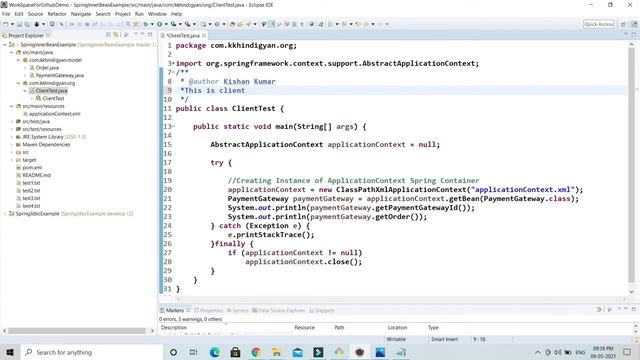The height and width of the screenshot is (360, 640).
Task: Collapse the main method fold at line 13
Action: coord(173,127)
